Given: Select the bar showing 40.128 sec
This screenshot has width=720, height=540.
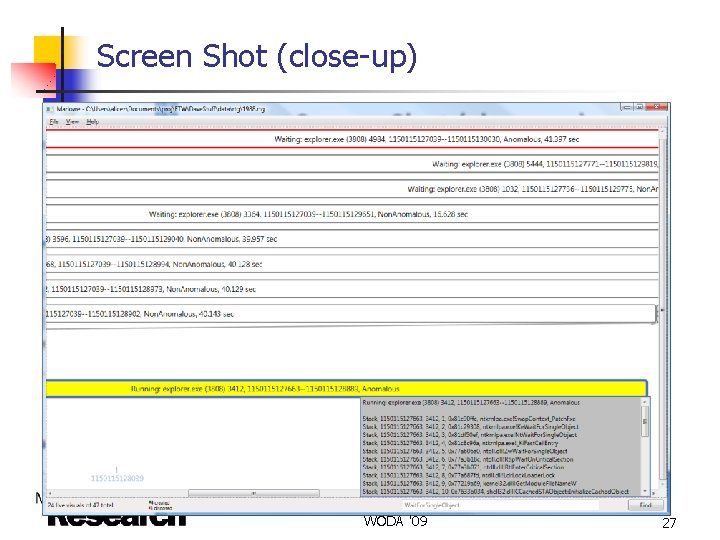Looking at the screenshot, I should pos(352,264).
